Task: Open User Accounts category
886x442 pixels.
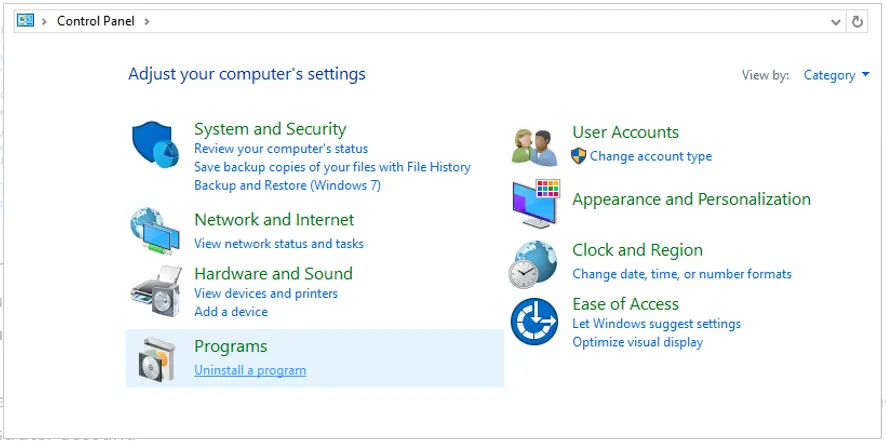Action: (x=626, y=132)
